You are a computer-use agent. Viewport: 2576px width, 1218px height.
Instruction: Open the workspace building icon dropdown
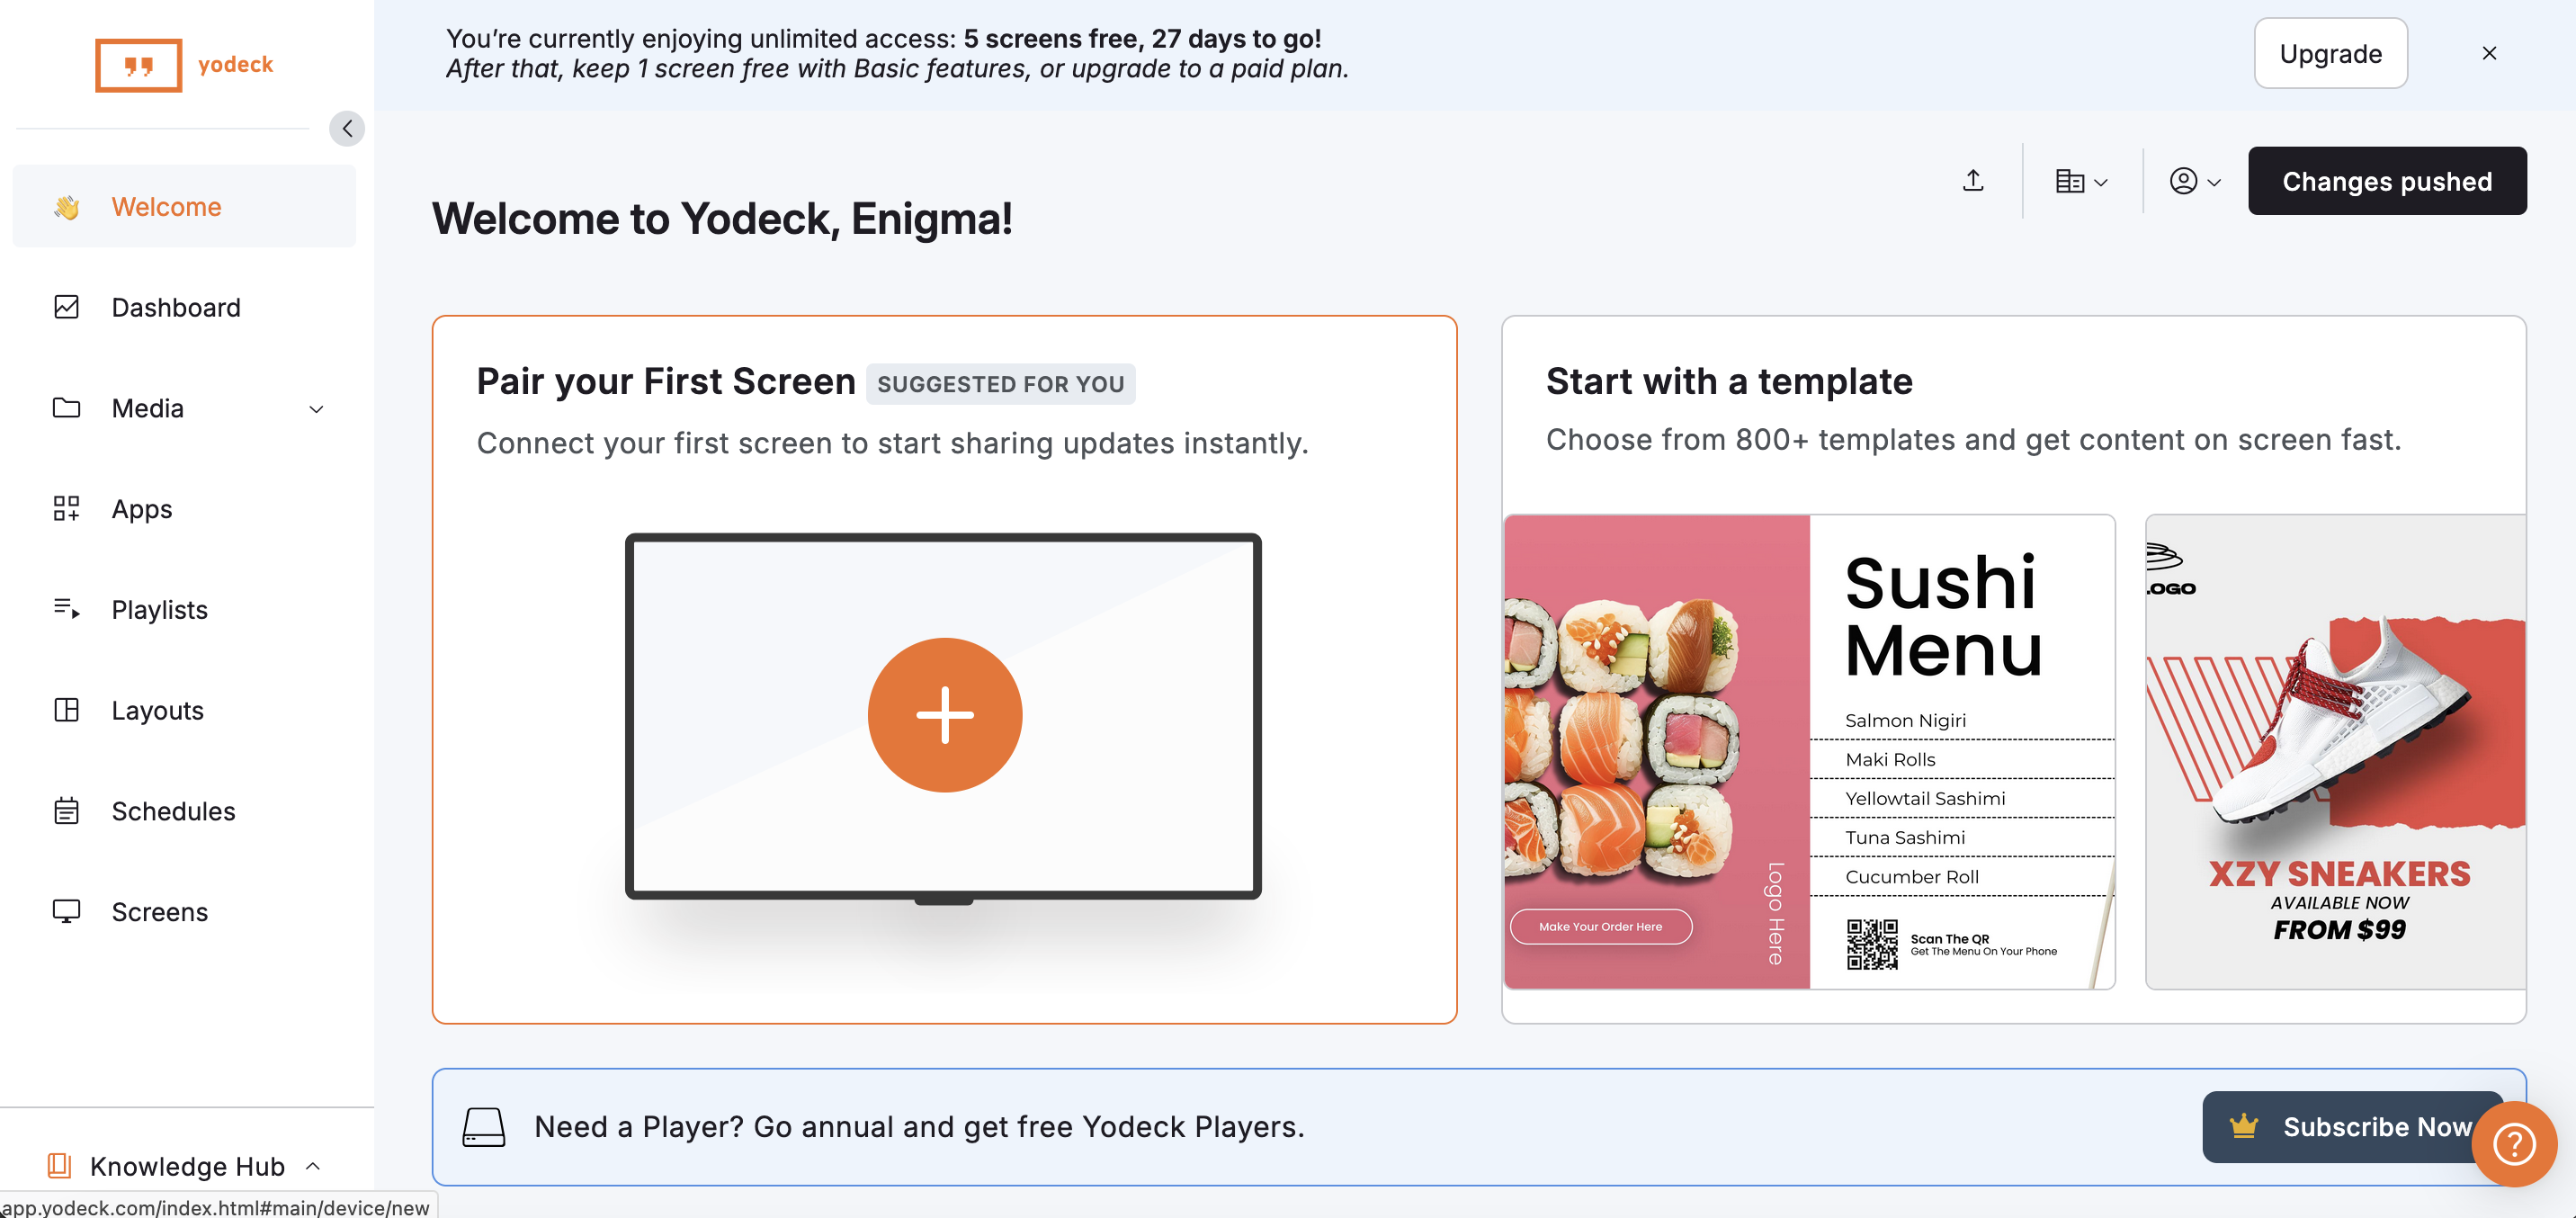coord(2081,181)
